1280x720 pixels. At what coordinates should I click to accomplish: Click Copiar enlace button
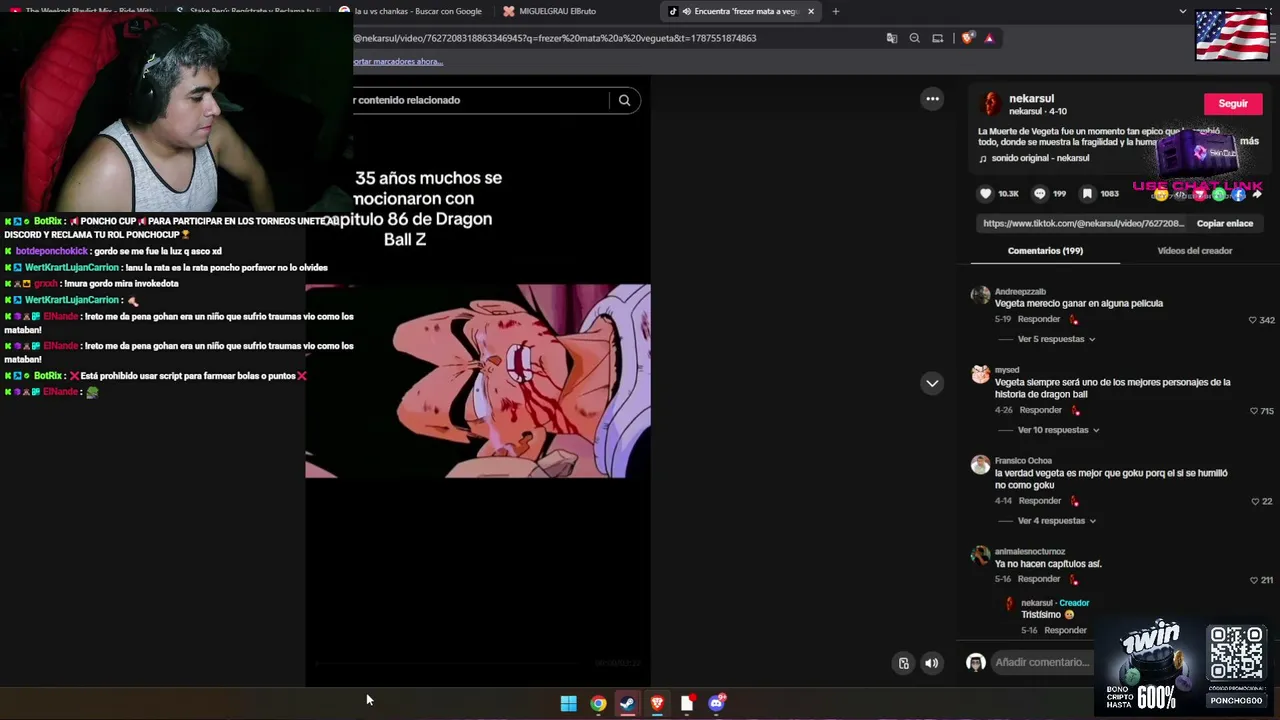point(1224,223)
